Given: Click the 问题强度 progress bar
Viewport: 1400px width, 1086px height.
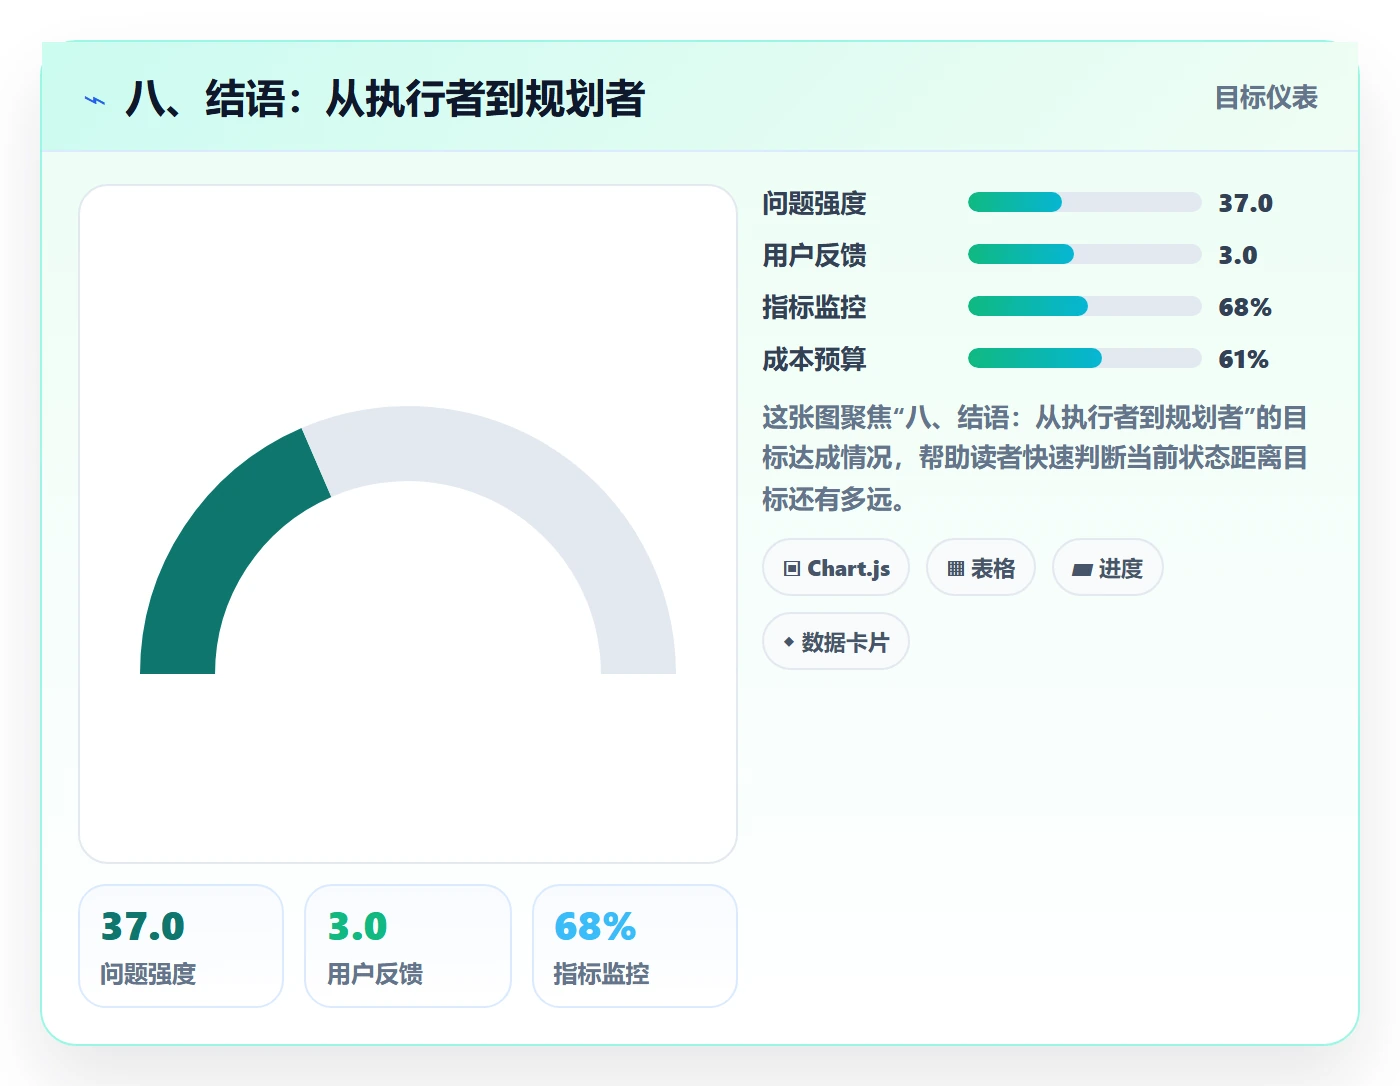Looking at the screenshot, I should pos(1084,202).
